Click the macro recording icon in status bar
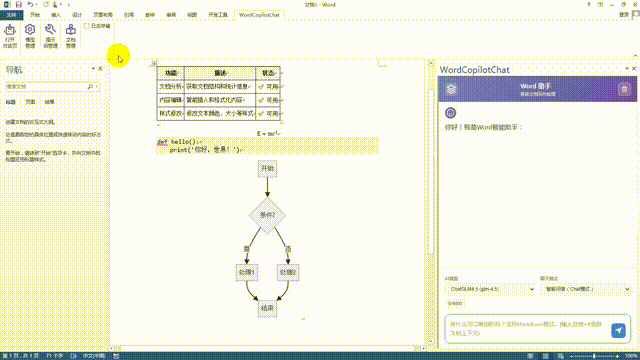640x360 pixels. coord(116,356)
